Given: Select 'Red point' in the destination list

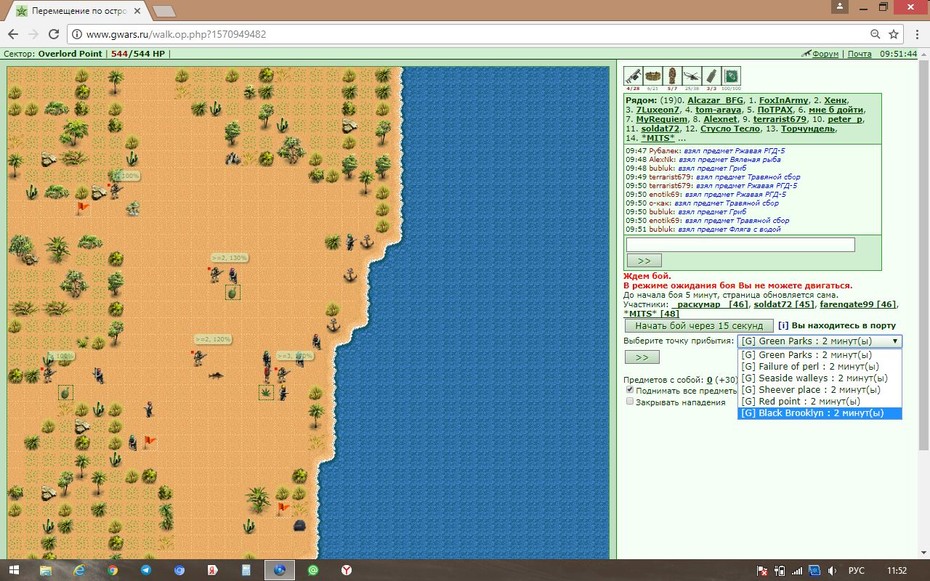Looking at the screenshot, I should (x=820, y=401).
